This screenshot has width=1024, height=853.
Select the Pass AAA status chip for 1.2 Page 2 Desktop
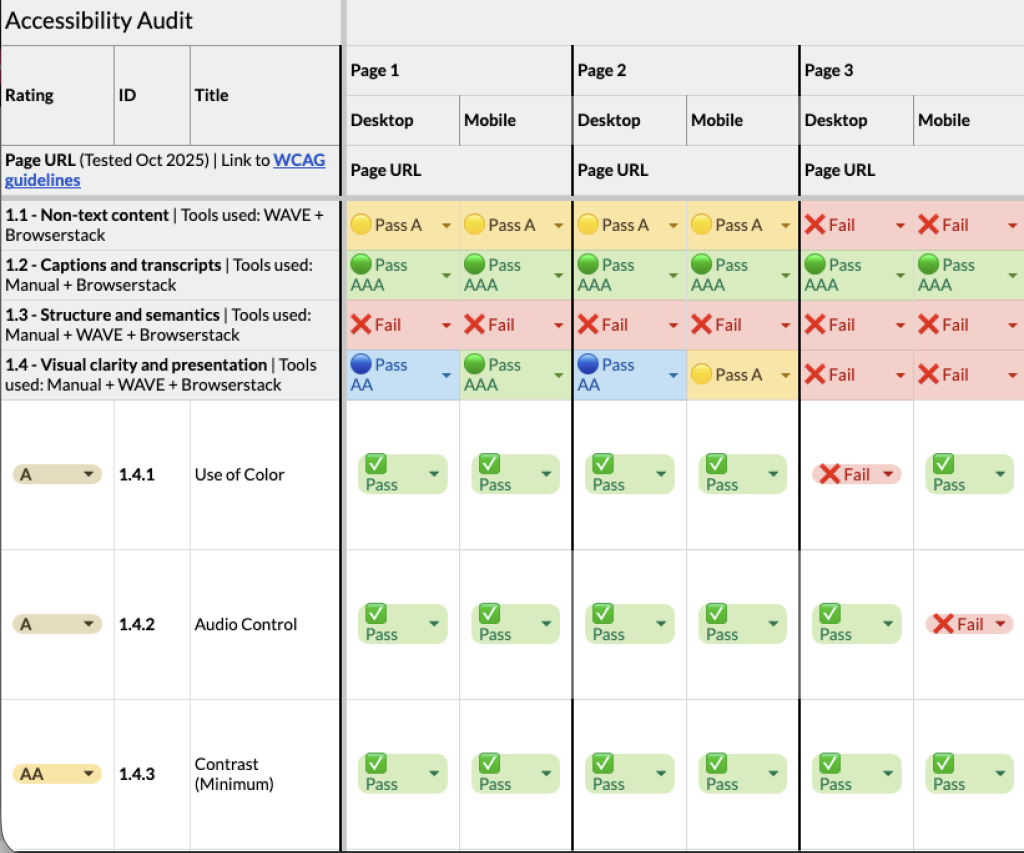(620, 274)
